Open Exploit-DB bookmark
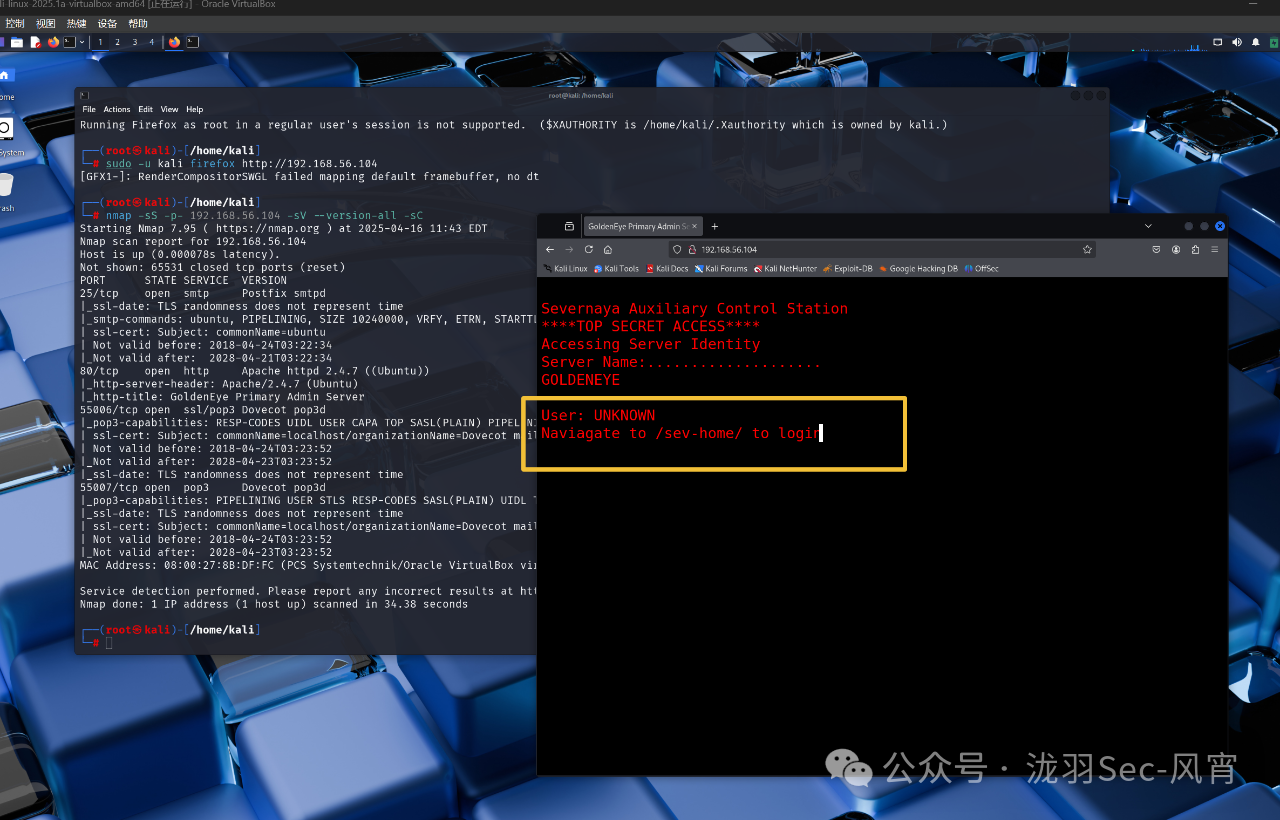The image size is (1280, 820). pos(848,269)
